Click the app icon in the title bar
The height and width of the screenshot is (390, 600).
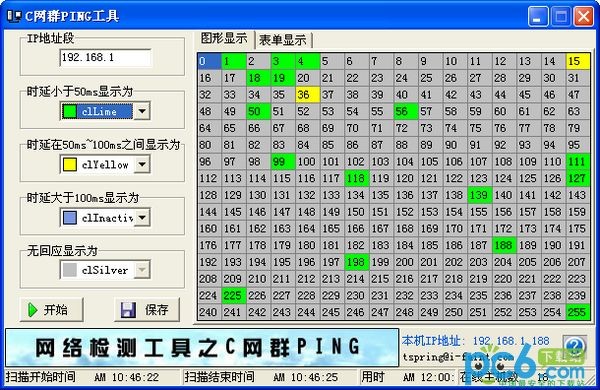point(14,16)
